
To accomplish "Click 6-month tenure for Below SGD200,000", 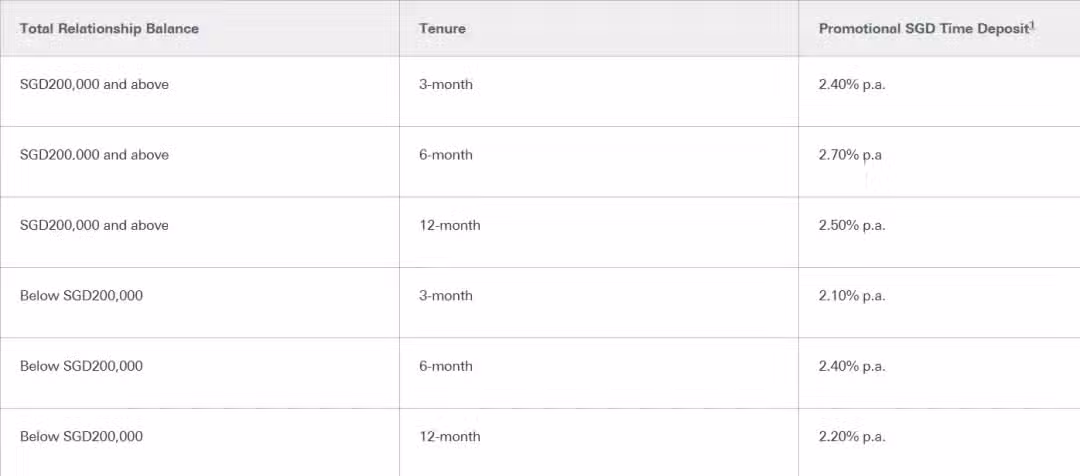I will click(x=446, y=366).
